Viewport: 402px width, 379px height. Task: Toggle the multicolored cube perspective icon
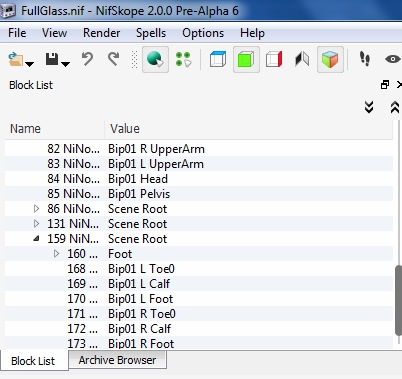[330, 60]
